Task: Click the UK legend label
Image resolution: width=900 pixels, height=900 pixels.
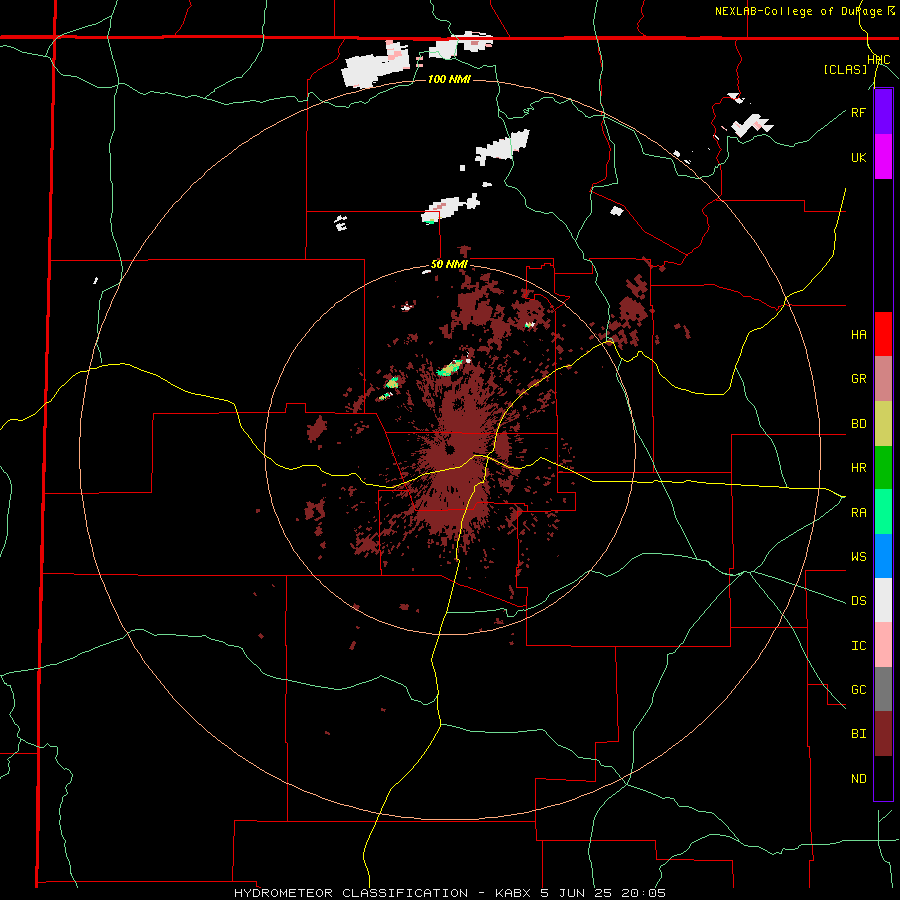Action: [858, 157]
